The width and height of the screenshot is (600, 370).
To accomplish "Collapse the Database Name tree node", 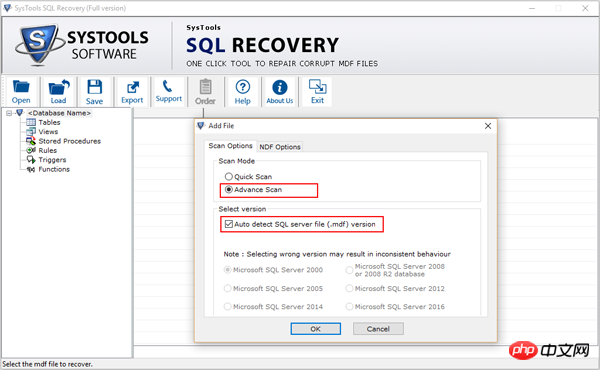I will (x=9, y=113).
